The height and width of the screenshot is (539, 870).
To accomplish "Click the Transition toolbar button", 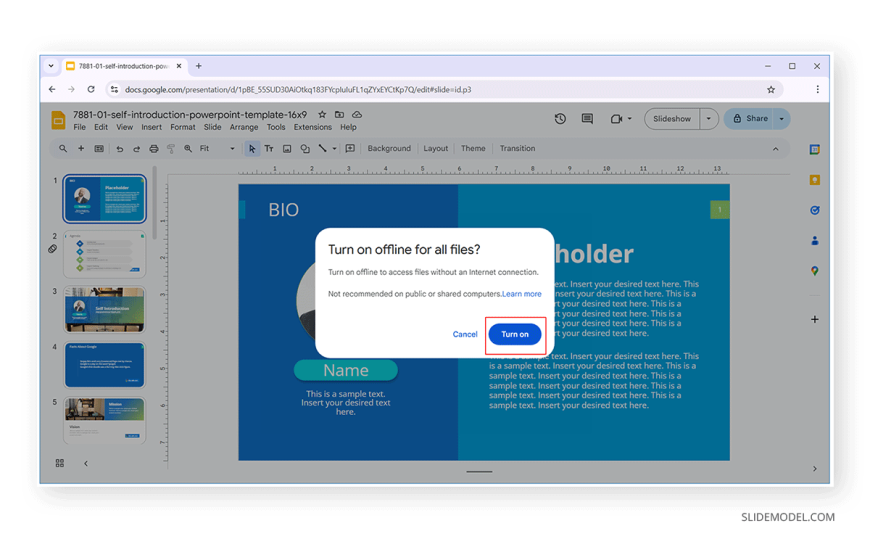I will click(x=517, y=149).
